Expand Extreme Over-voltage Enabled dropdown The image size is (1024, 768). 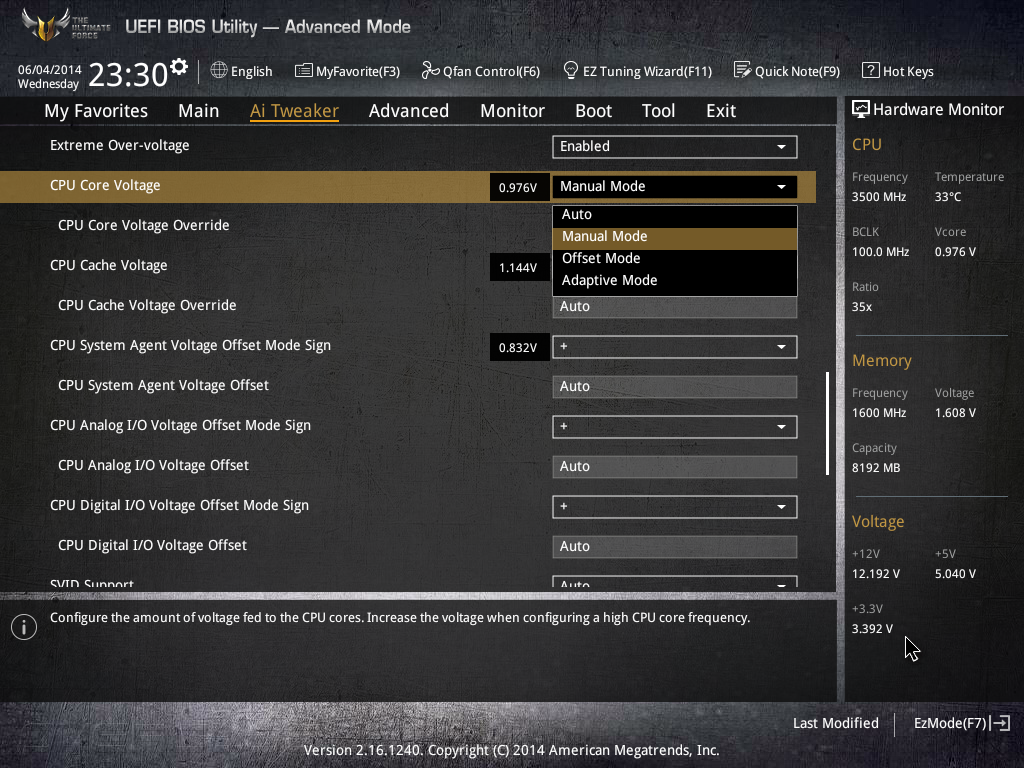tap(675, 146)
